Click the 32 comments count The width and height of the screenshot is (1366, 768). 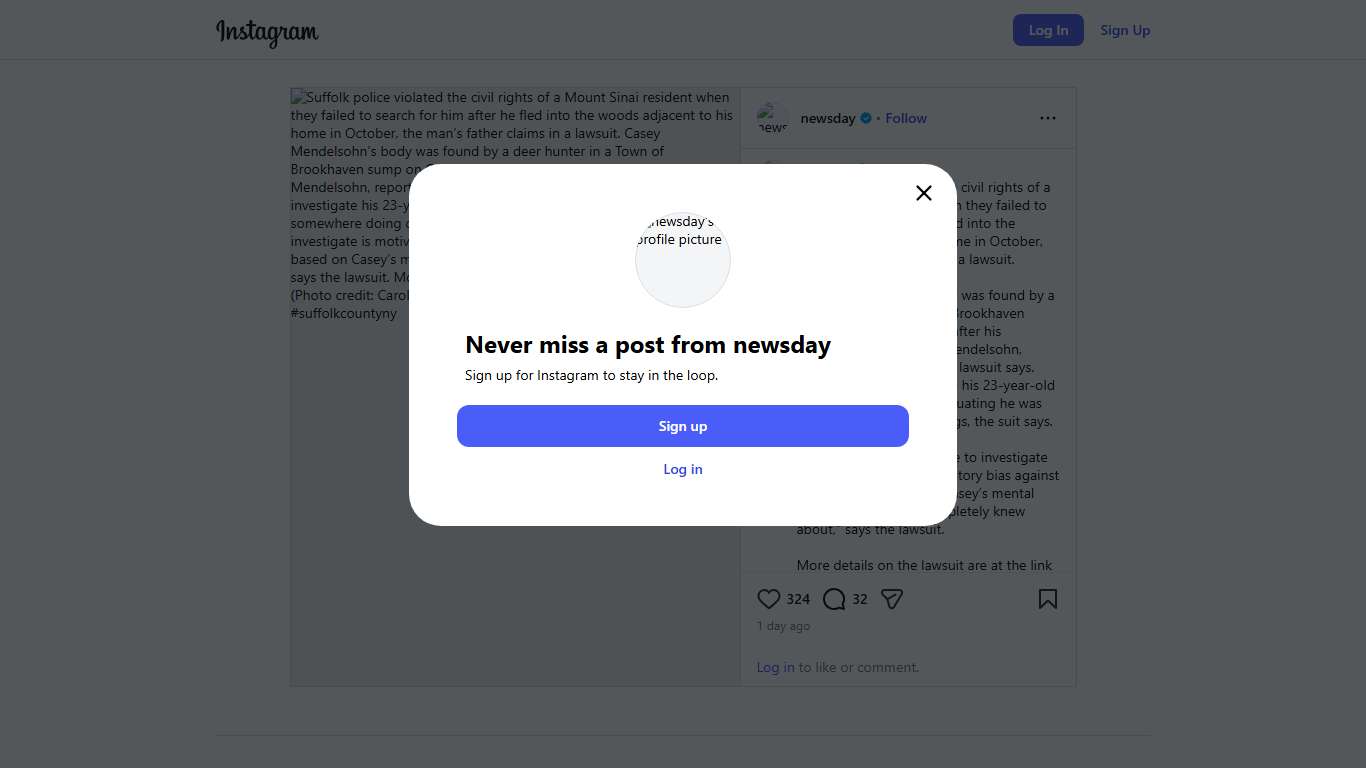(860, 599)
